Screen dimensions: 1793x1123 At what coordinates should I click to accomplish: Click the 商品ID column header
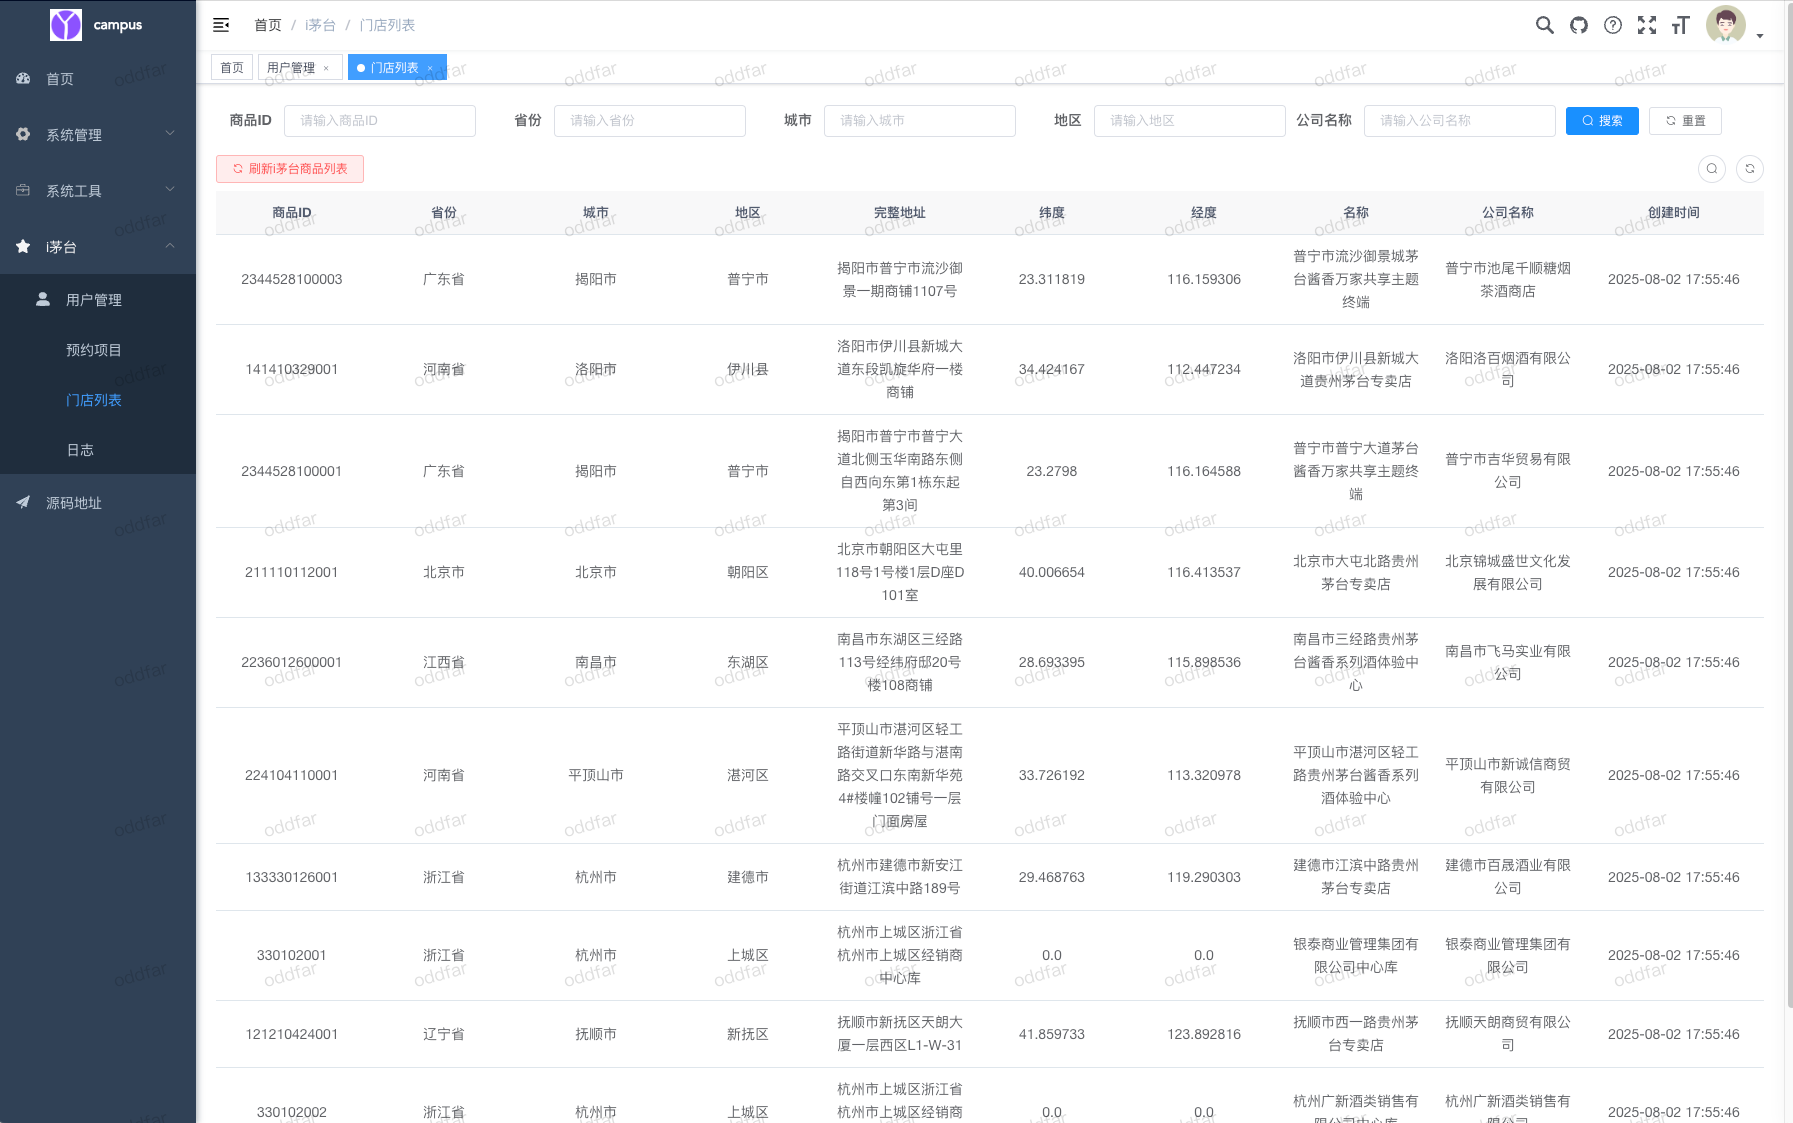(292, 213)
